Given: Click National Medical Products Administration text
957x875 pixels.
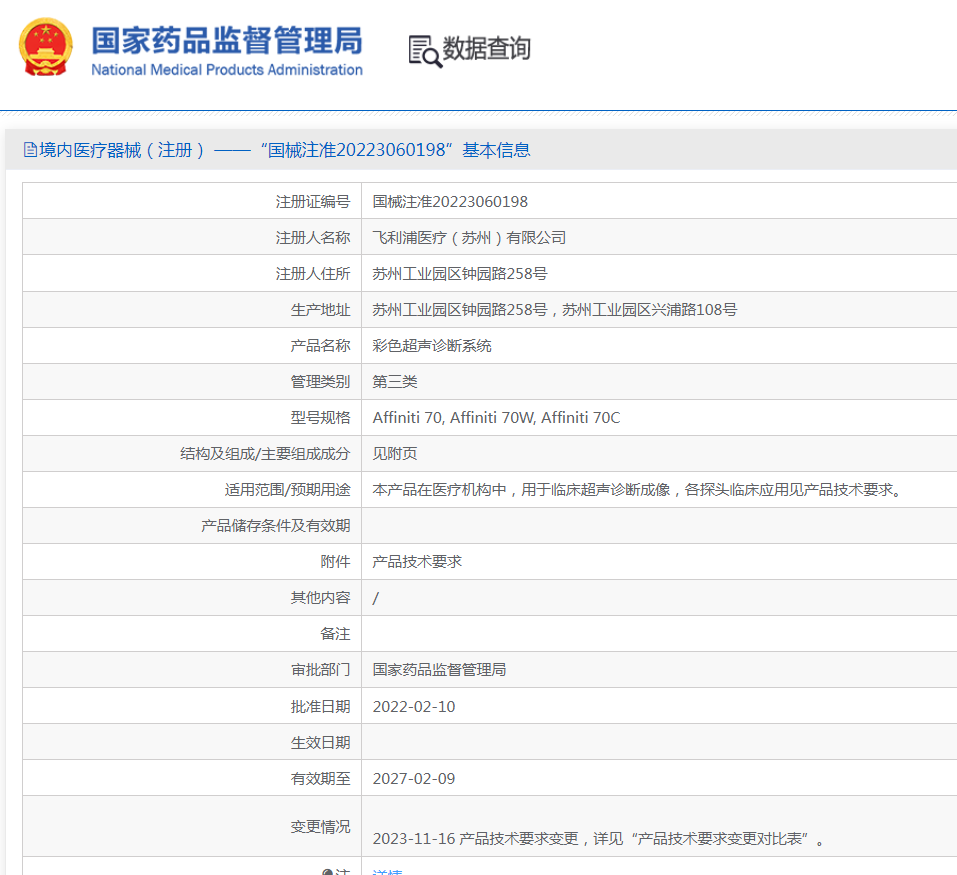Looking at the screenshot, I should click(x=227, y=70).
